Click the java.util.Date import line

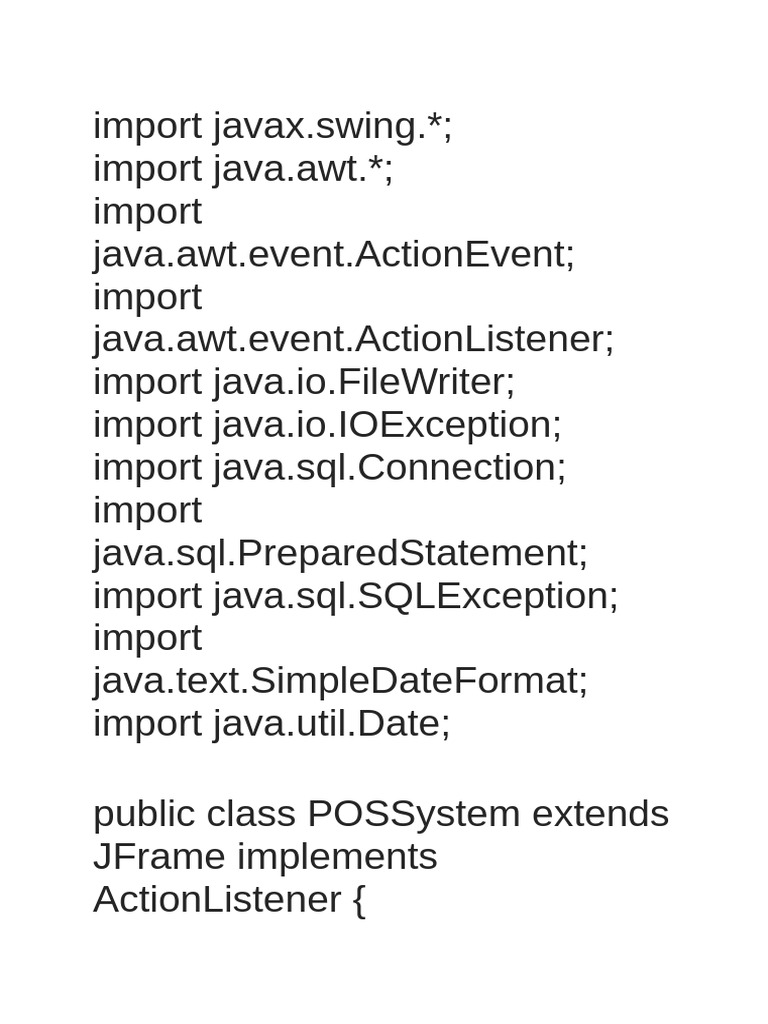click(271, 723)
